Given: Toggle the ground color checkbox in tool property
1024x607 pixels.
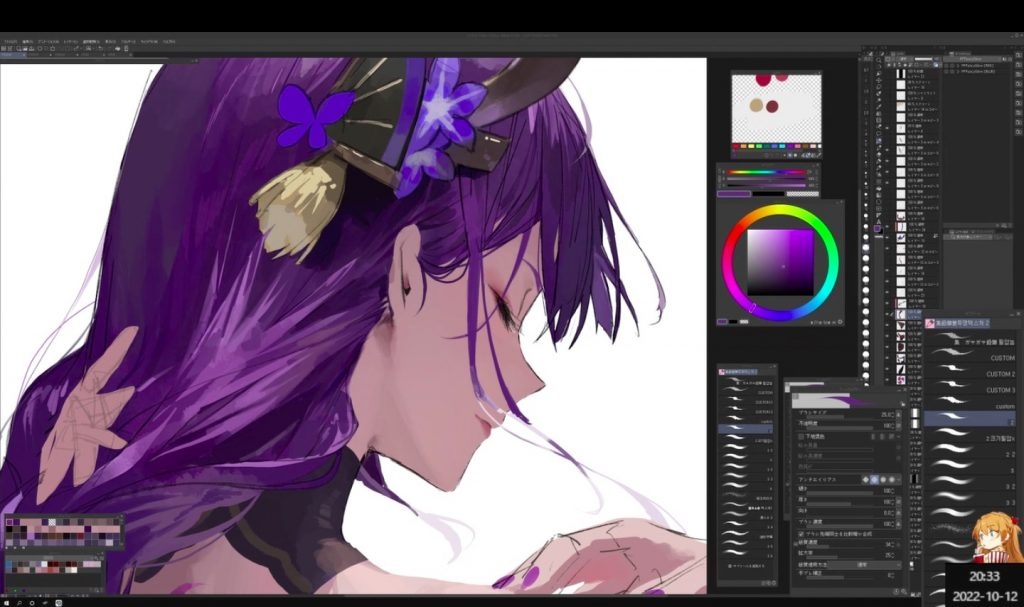Looking at the screenshot, I should coord(802,437).
